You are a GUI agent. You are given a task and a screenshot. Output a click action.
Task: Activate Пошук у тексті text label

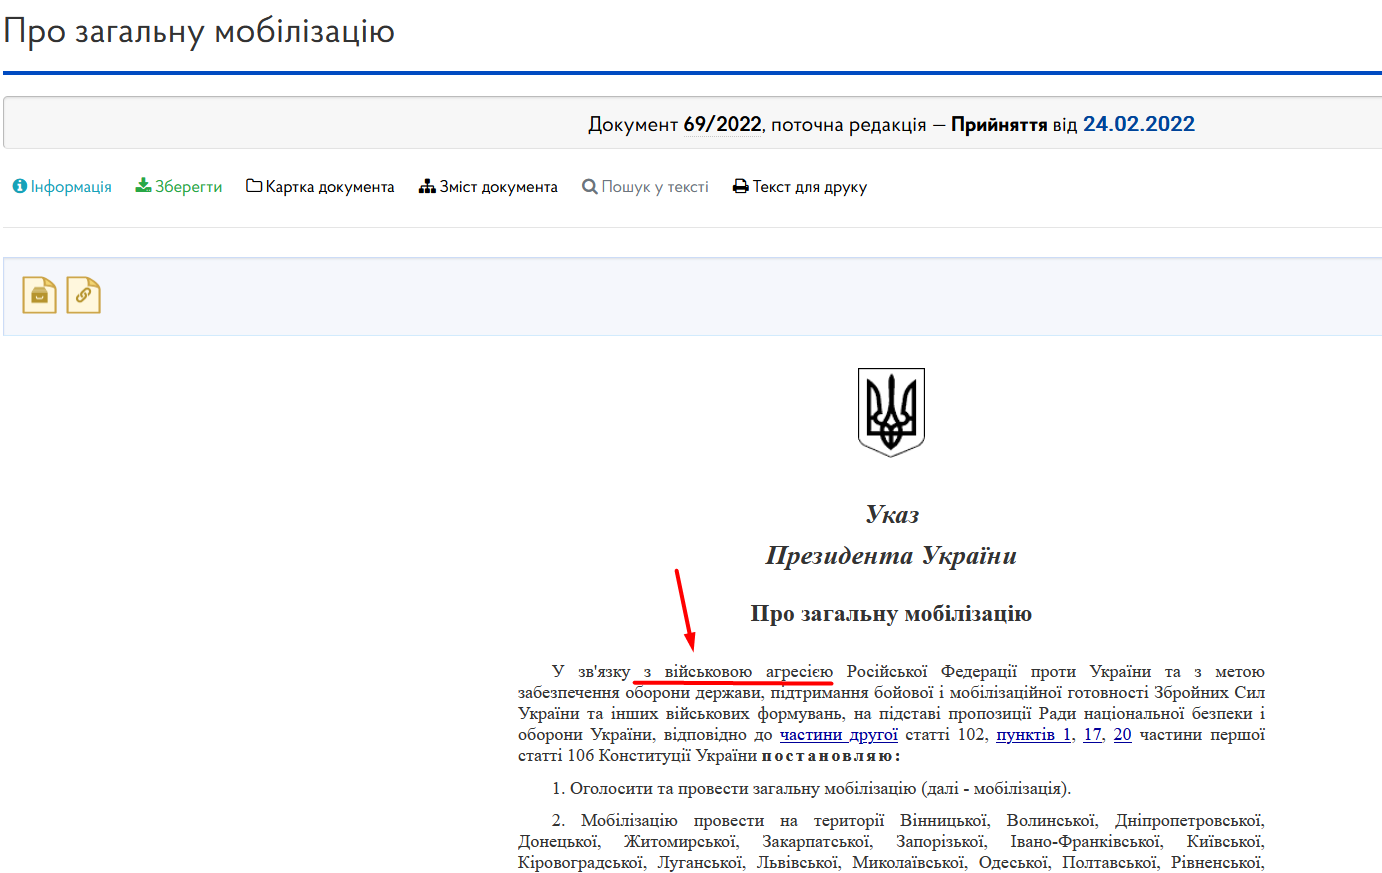655,187
